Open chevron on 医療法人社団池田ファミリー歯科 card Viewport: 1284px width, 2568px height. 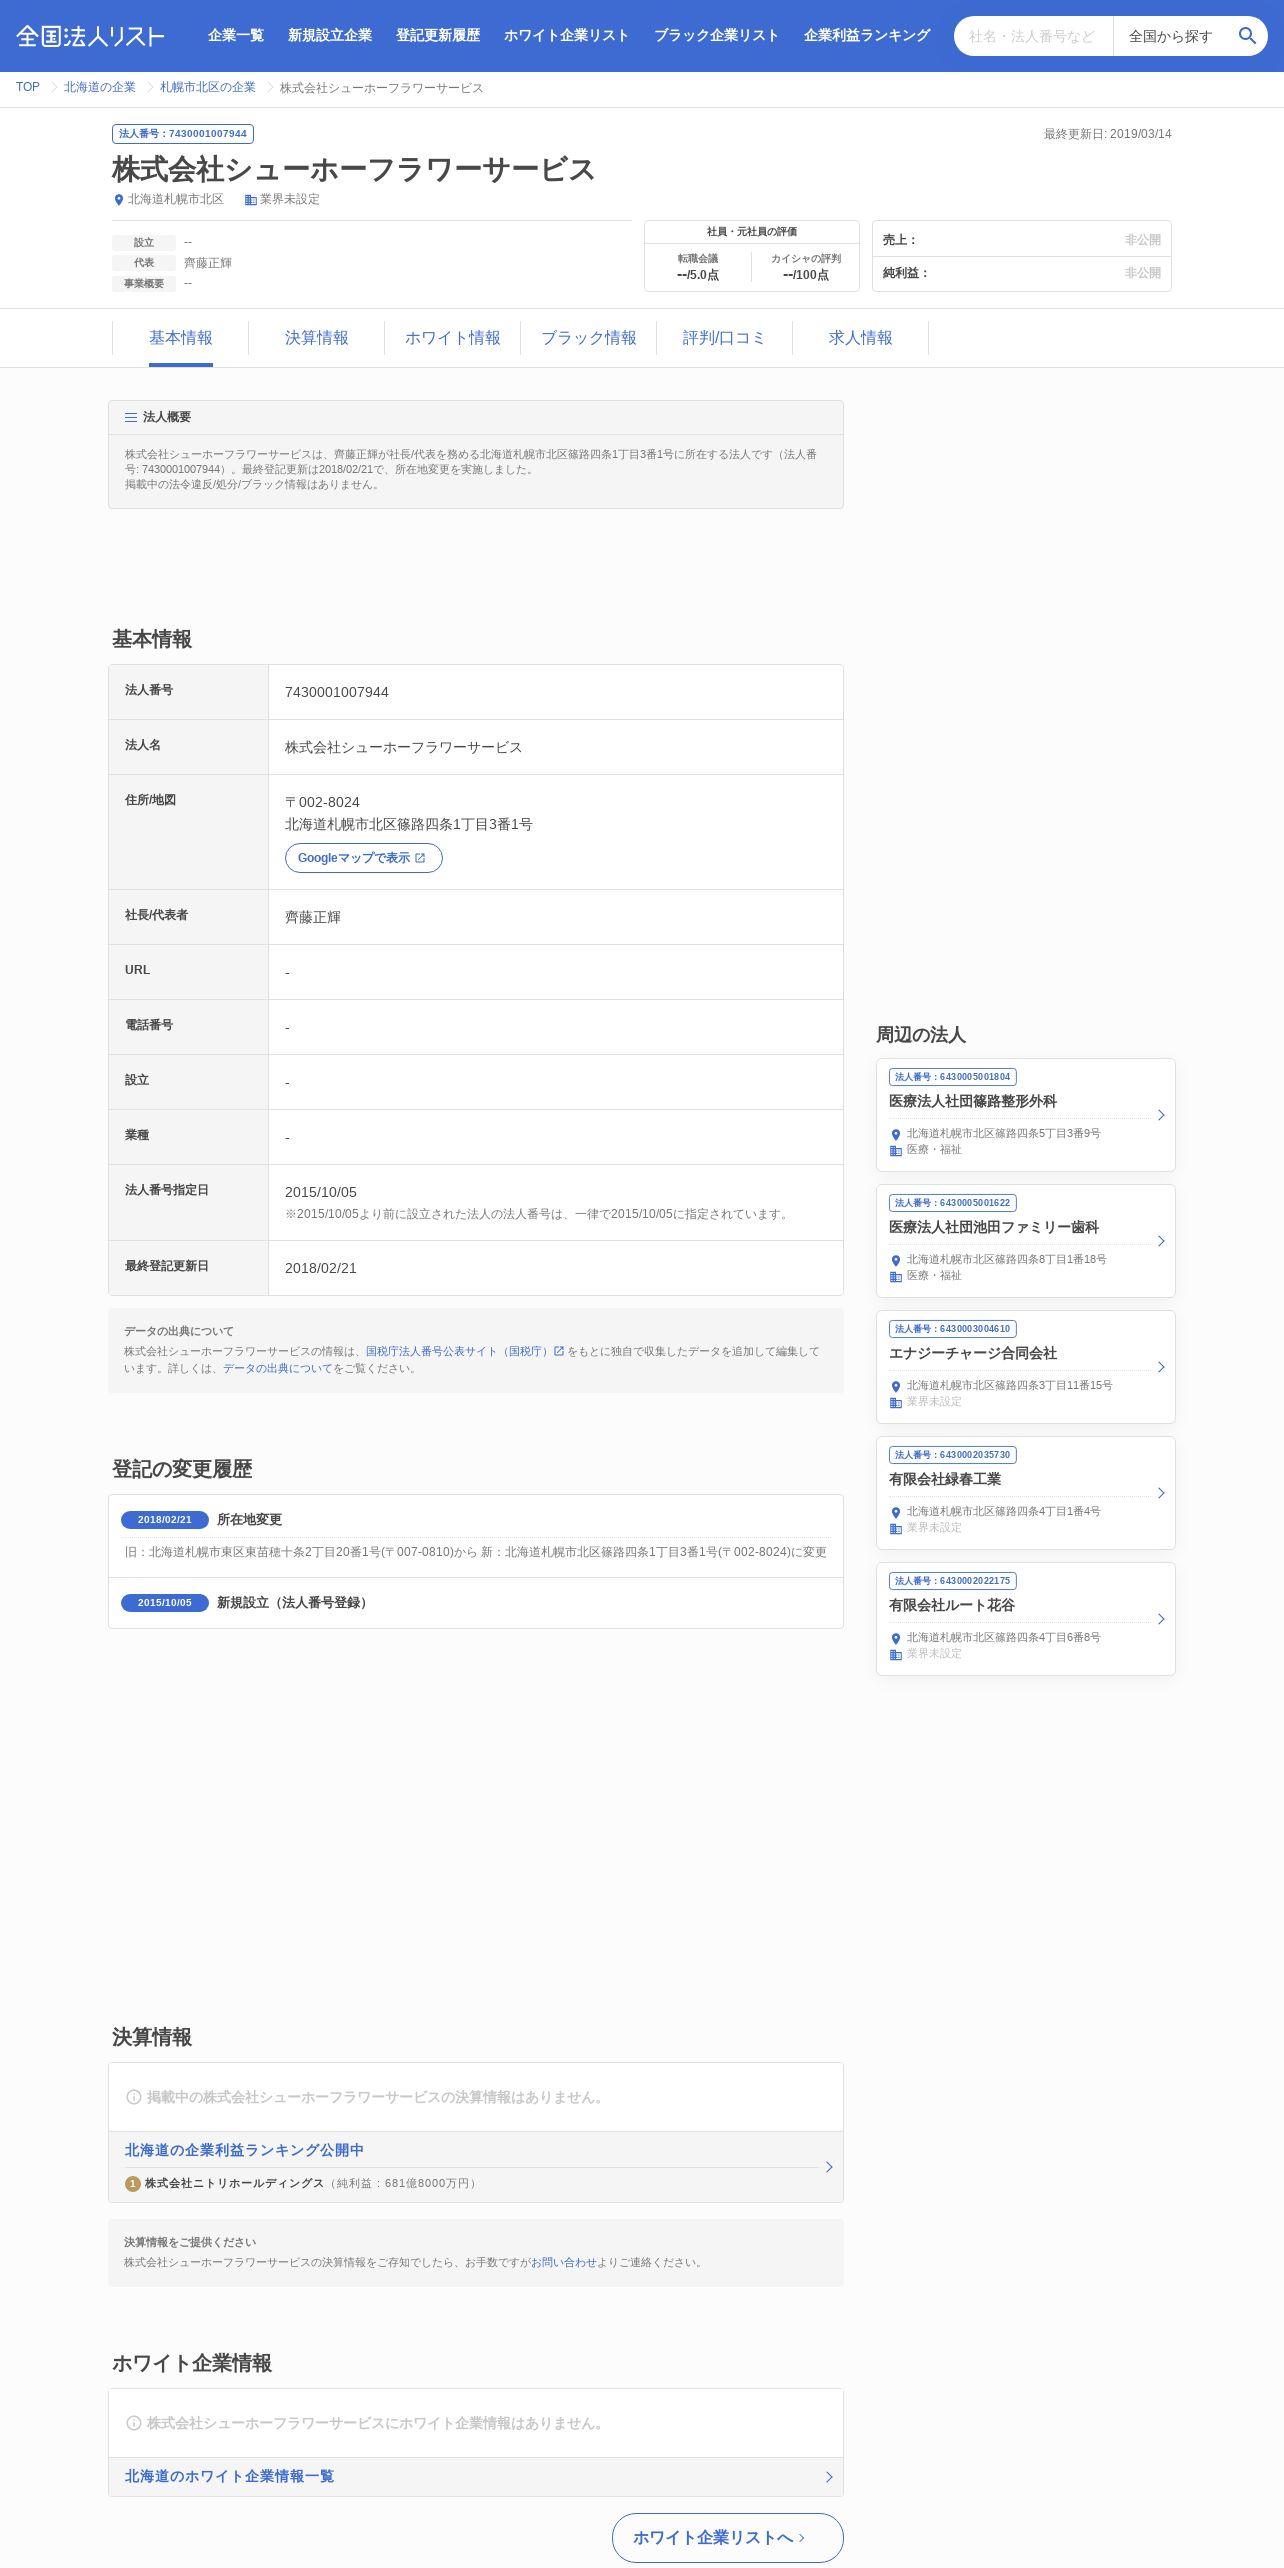(x=1161, y=1241)
